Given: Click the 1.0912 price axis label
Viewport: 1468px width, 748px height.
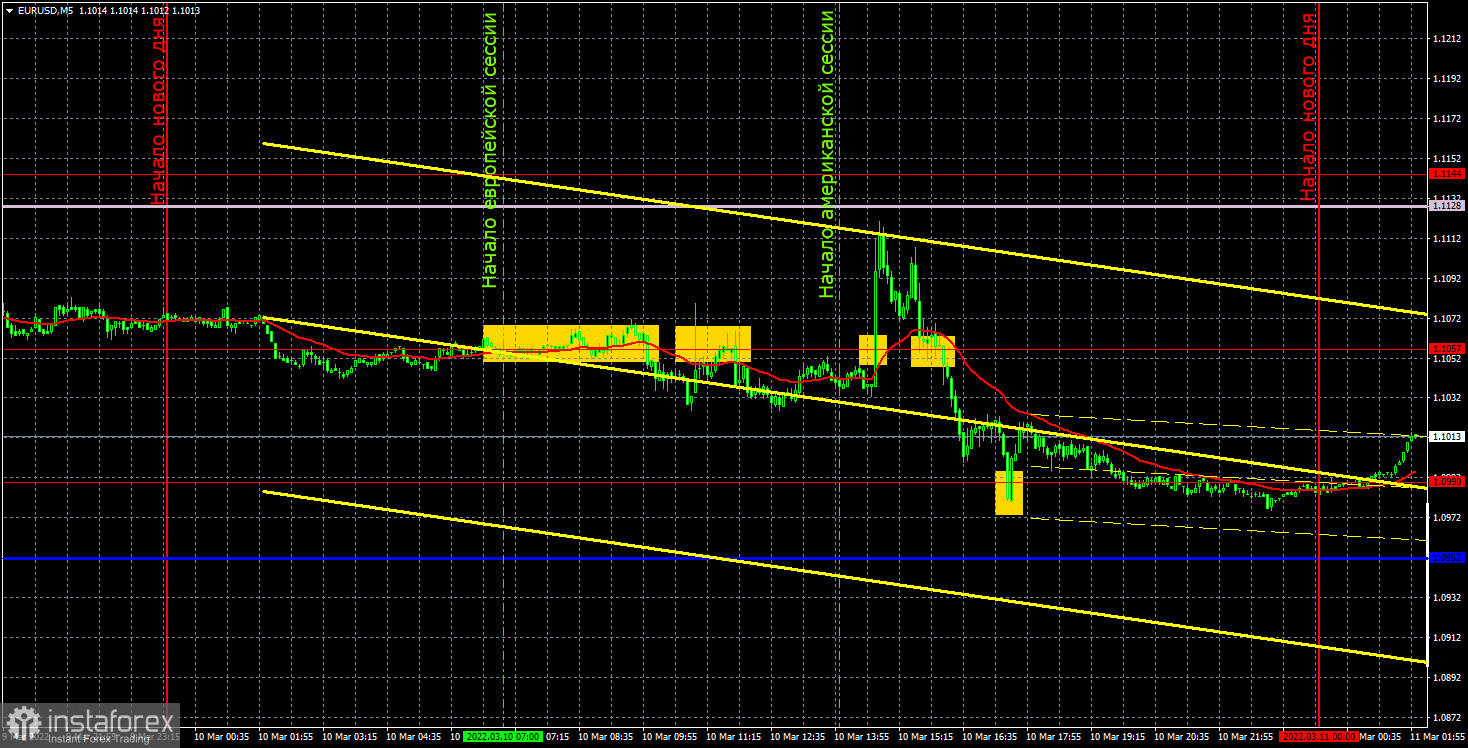Looking at the screenshot, I should pos(1446,638).
